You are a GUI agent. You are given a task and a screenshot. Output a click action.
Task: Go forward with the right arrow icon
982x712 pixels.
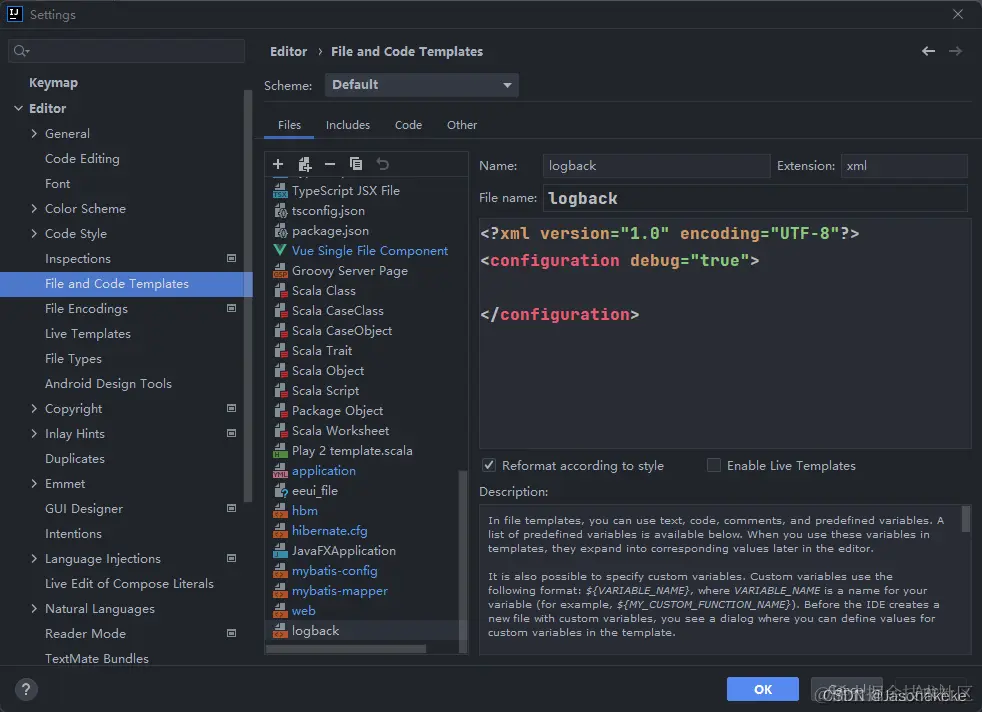955,51
